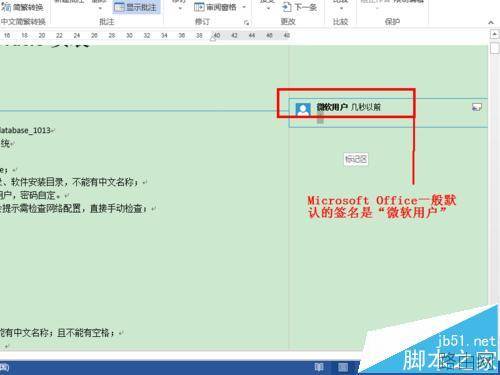This screenshot has width=500, height=375.
Task: Open the 审阅窗格 reviewing pane
Action: point(216,7)
